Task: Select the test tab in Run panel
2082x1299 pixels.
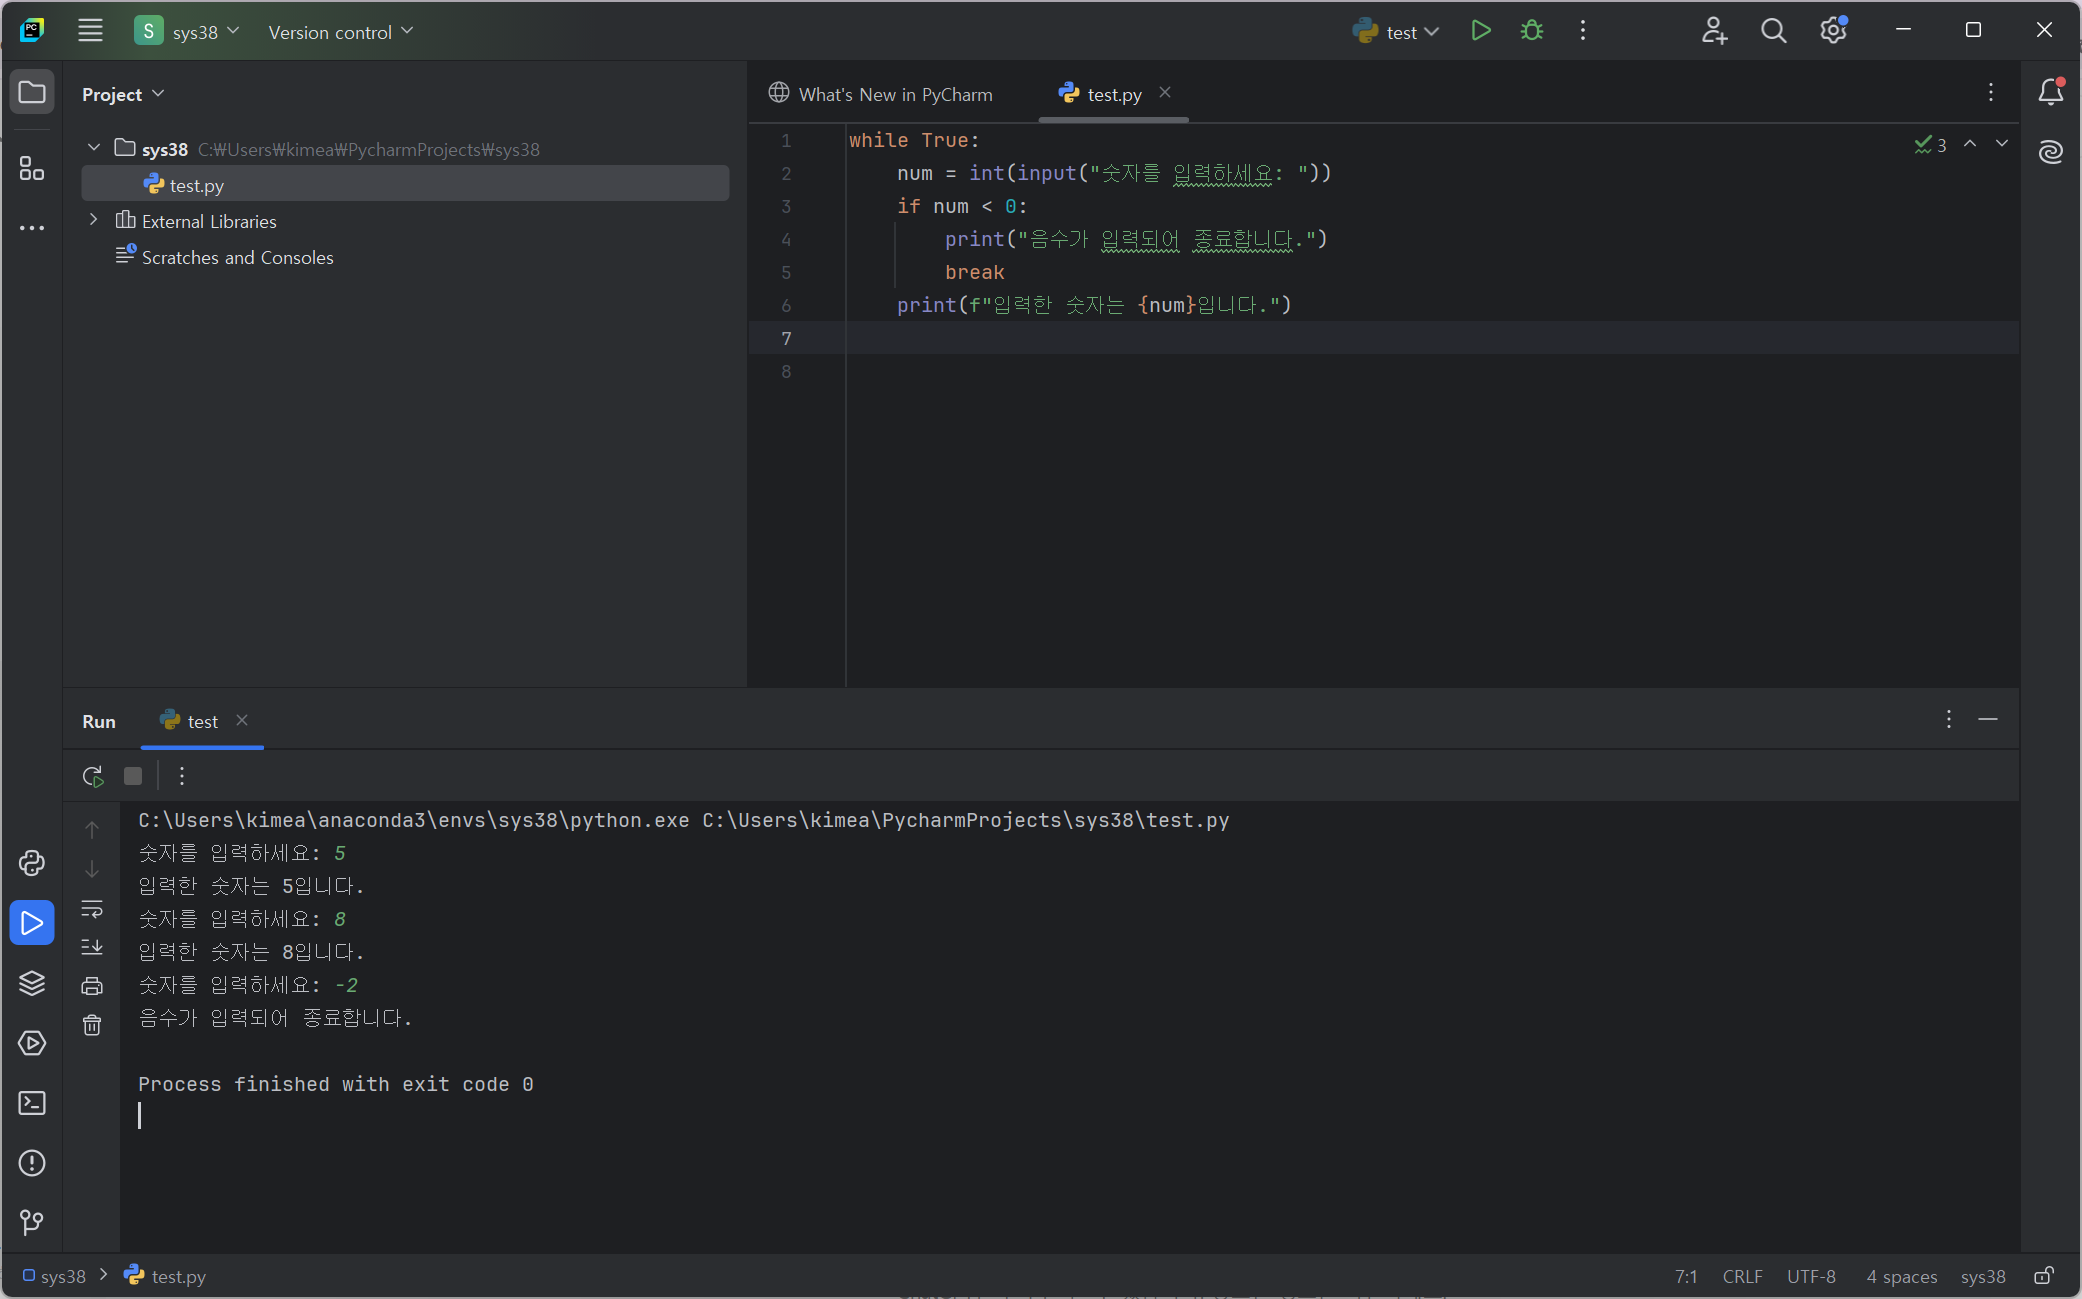Action: 202,721
